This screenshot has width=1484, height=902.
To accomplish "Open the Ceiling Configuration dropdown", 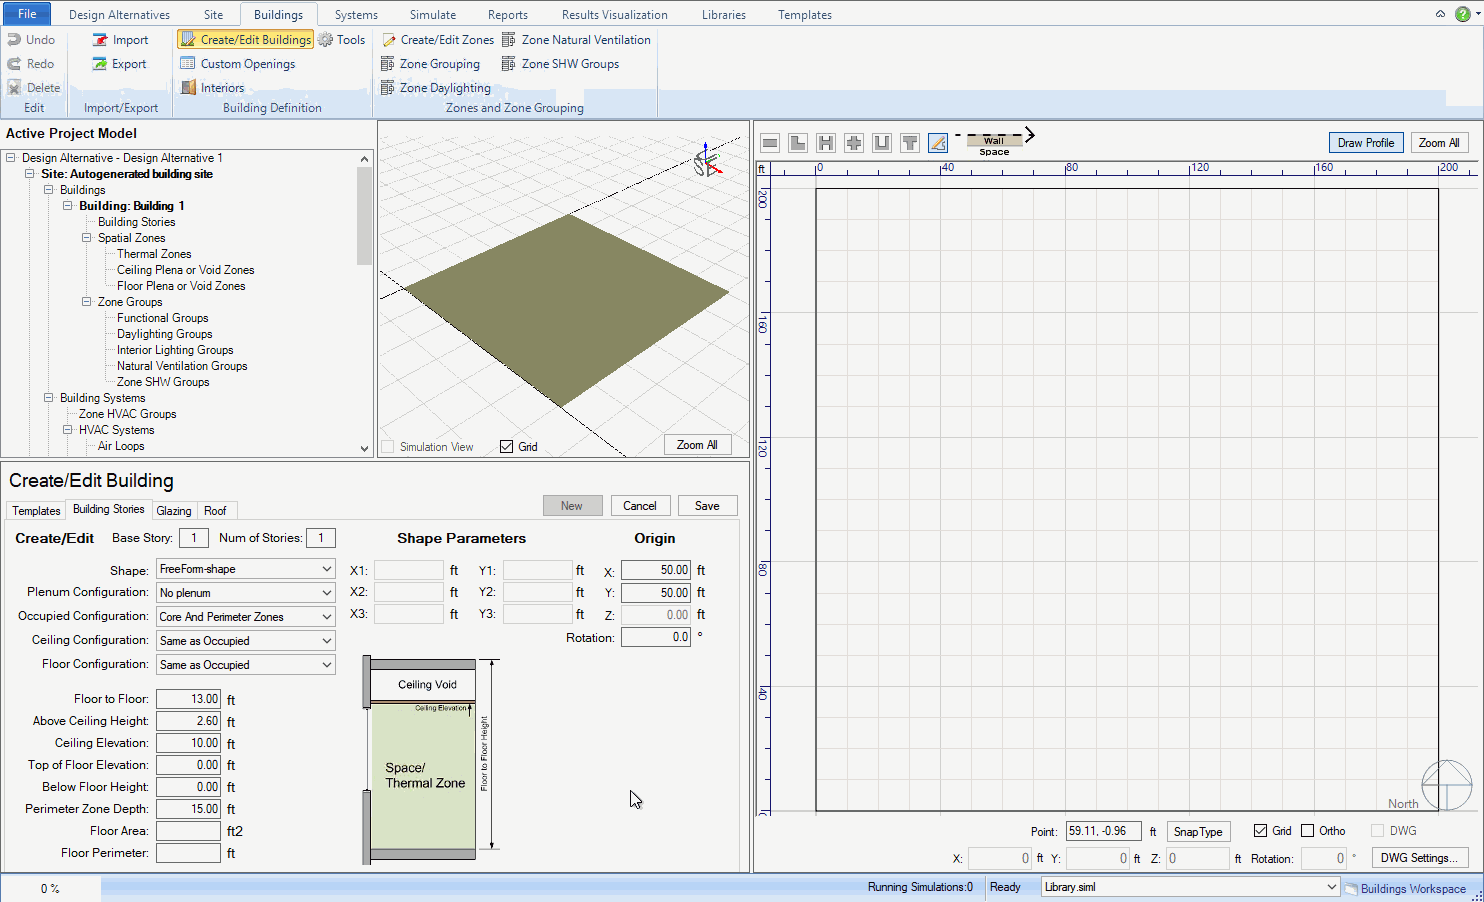I will pos(246,641).
